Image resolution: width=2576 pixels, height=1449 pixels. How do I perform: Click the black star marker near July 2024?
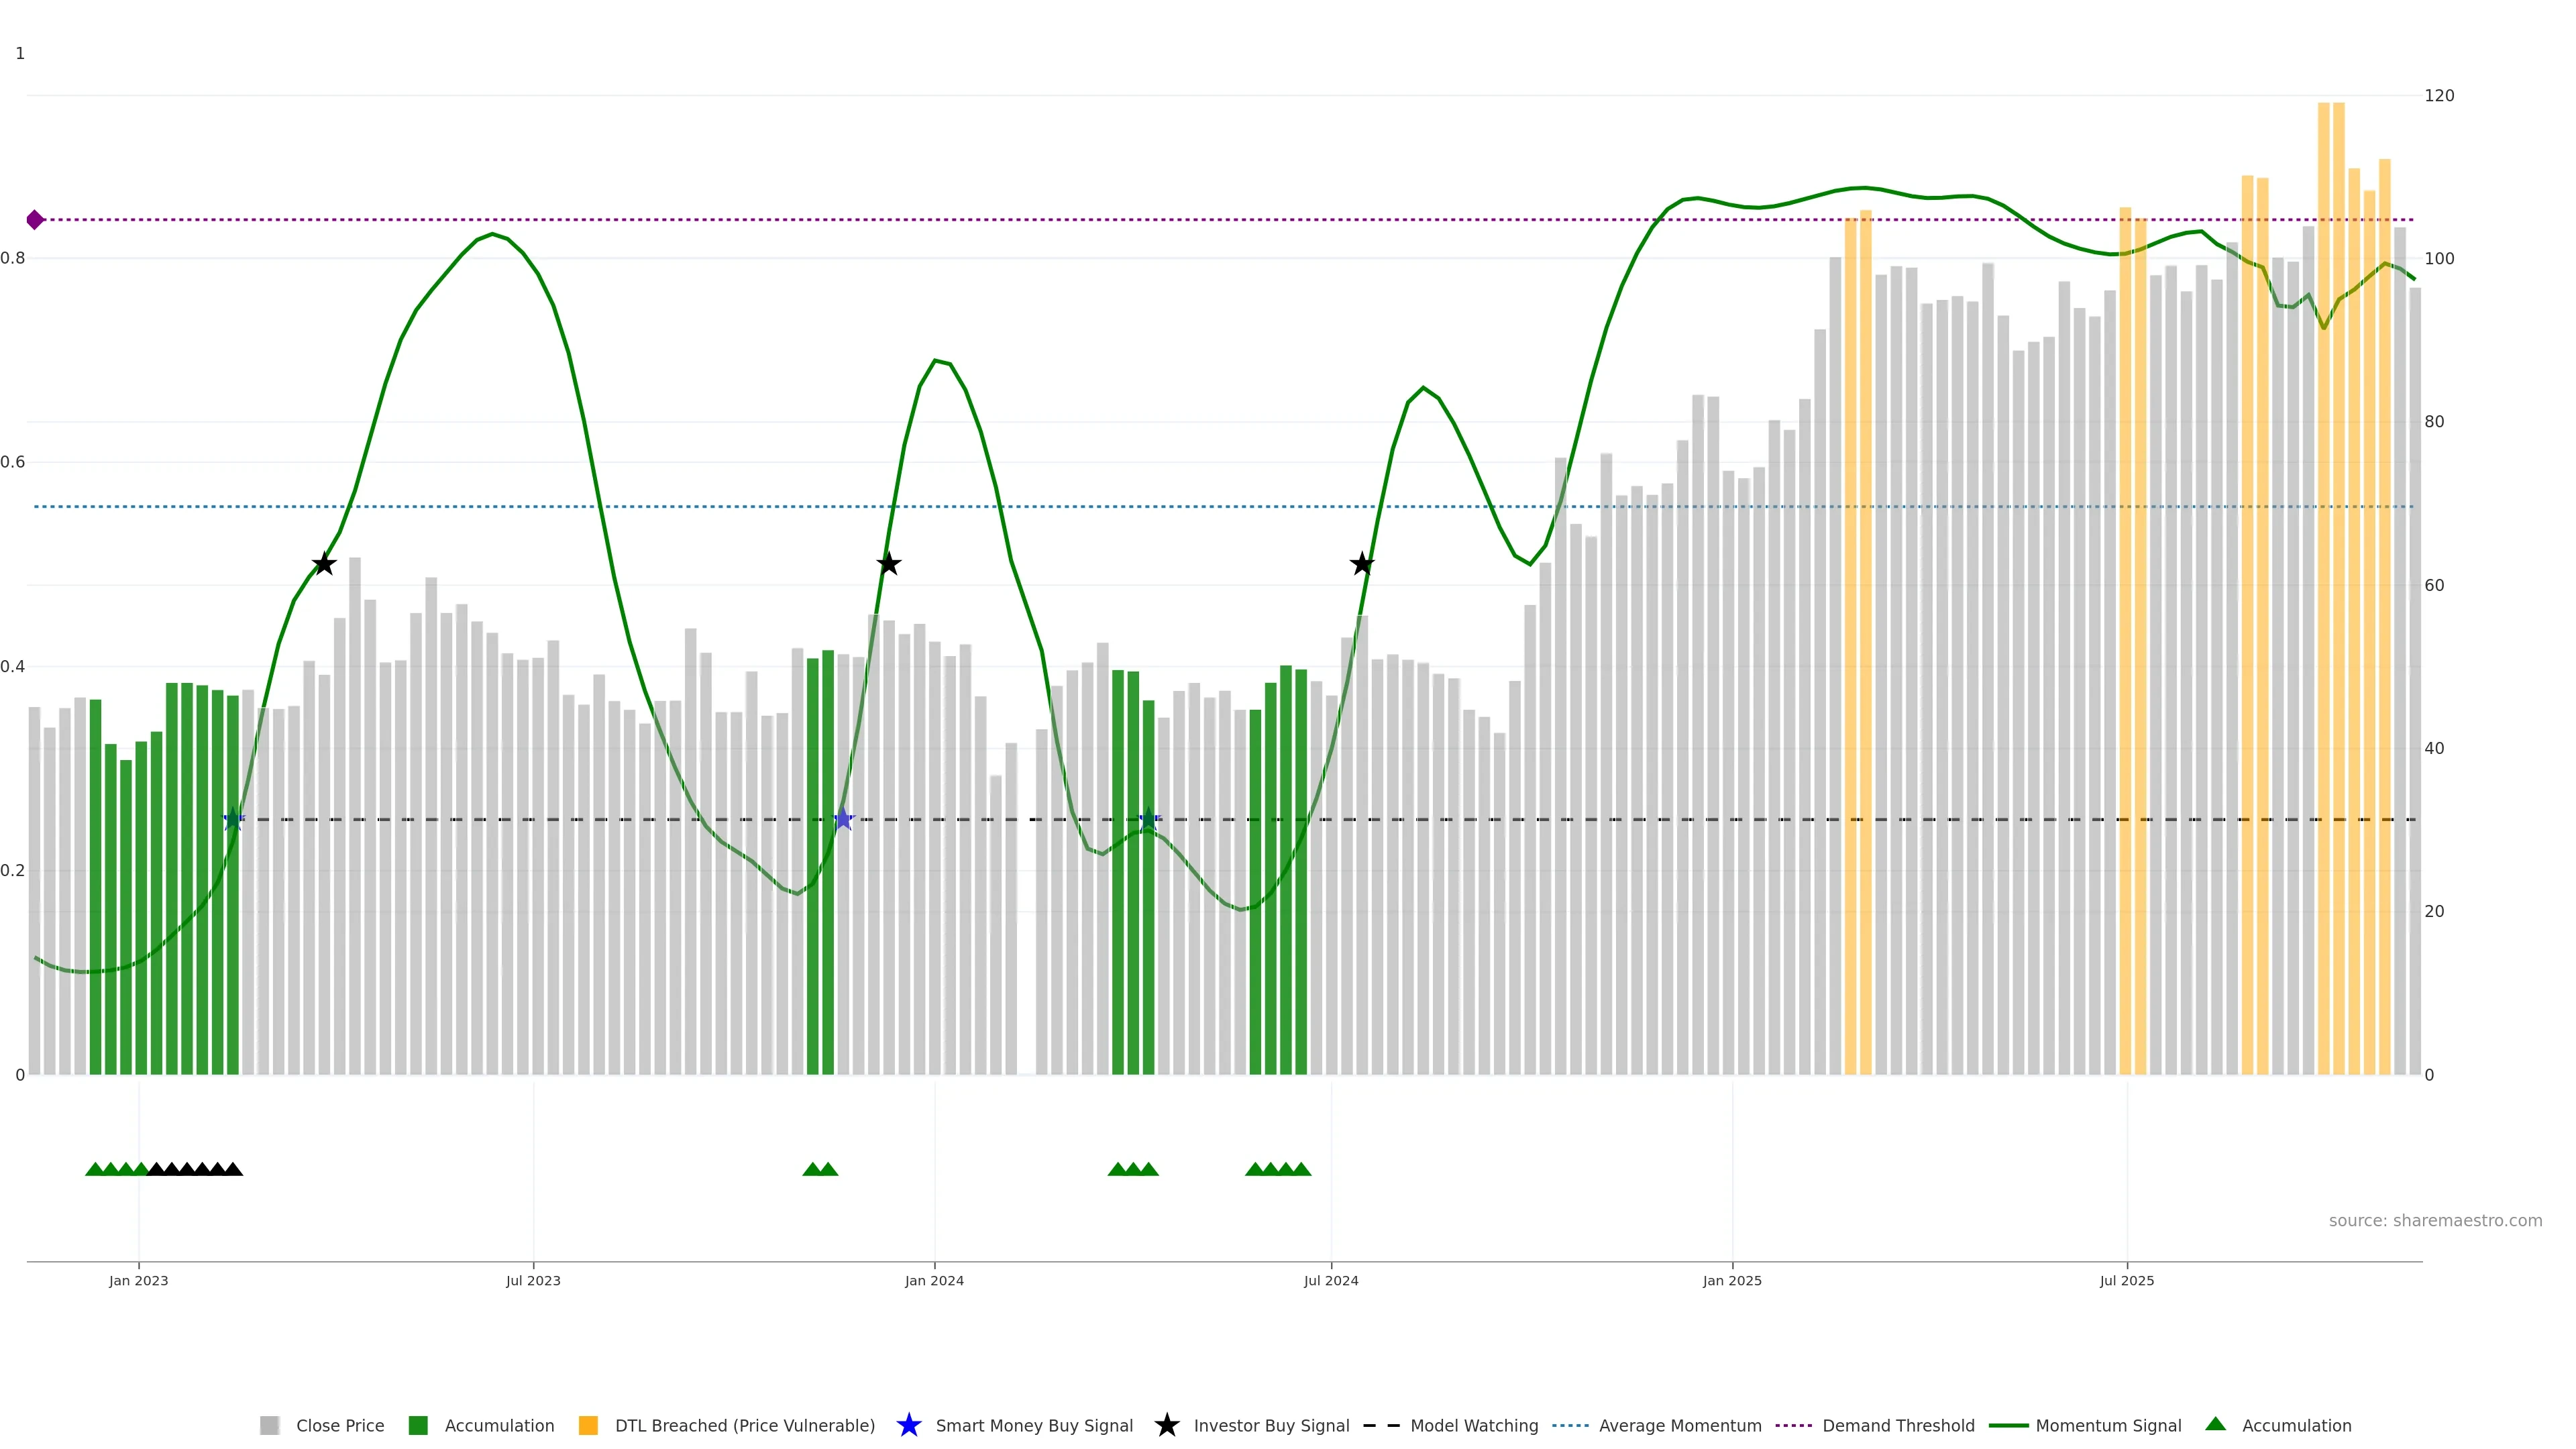1361,565
